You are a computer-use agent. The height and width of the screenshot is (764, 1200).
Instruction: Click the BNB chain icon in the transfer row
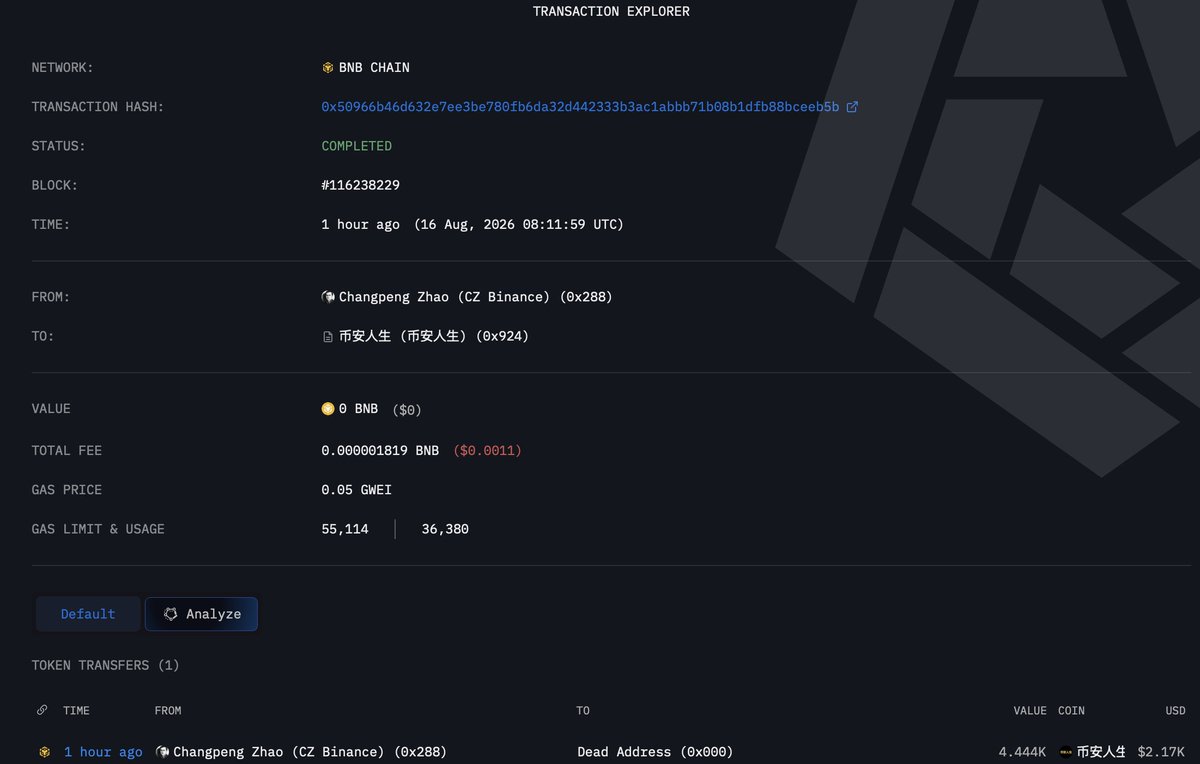coord(44,752)
